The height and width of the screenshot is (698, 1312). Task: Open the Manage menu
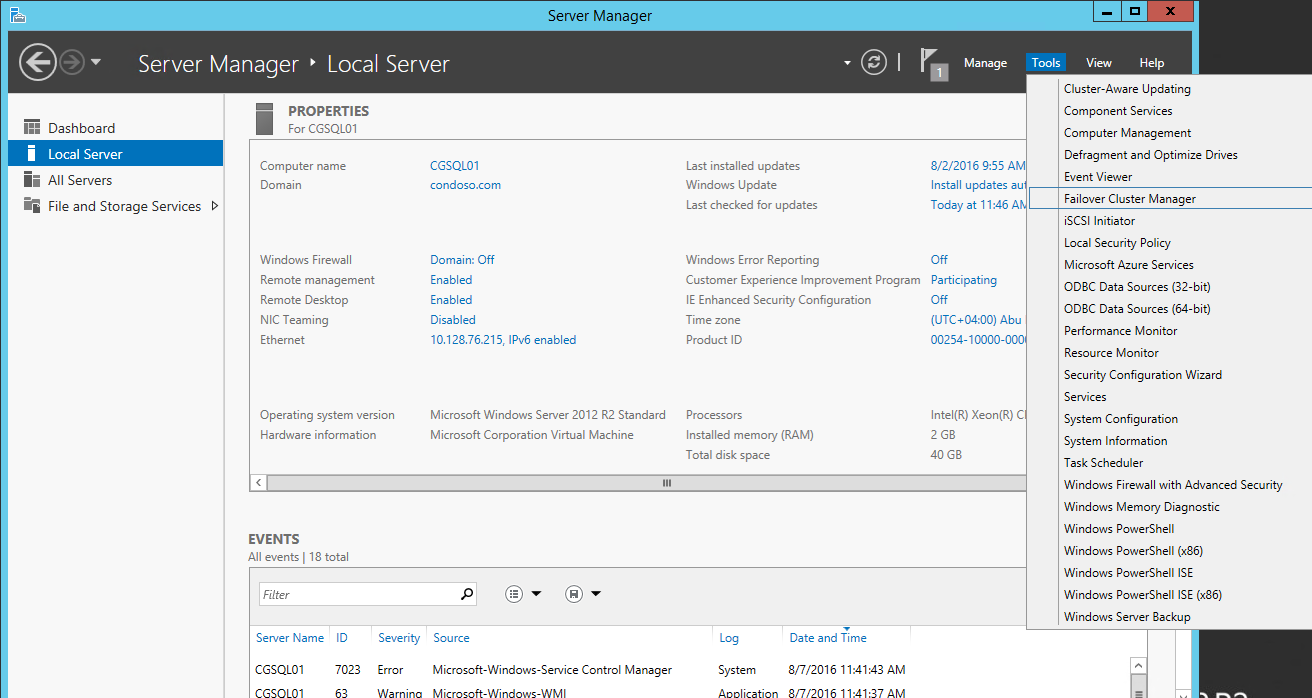click(985, 63)
